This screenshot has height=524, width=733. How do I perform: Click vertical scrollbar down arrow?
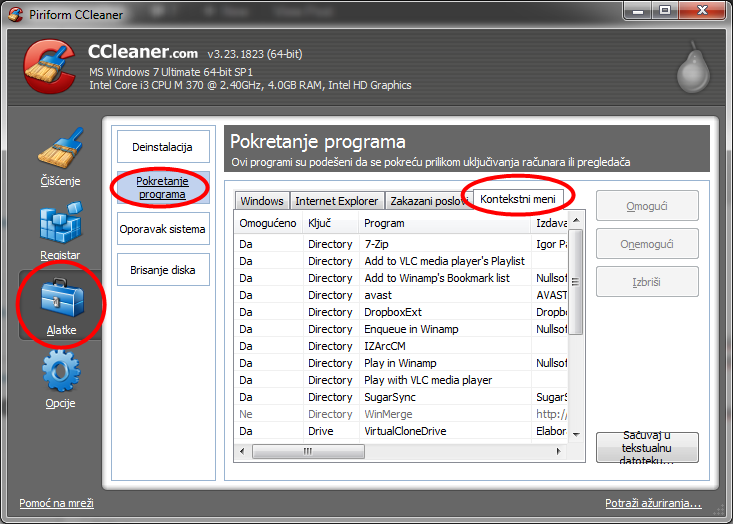click(576, 434)
